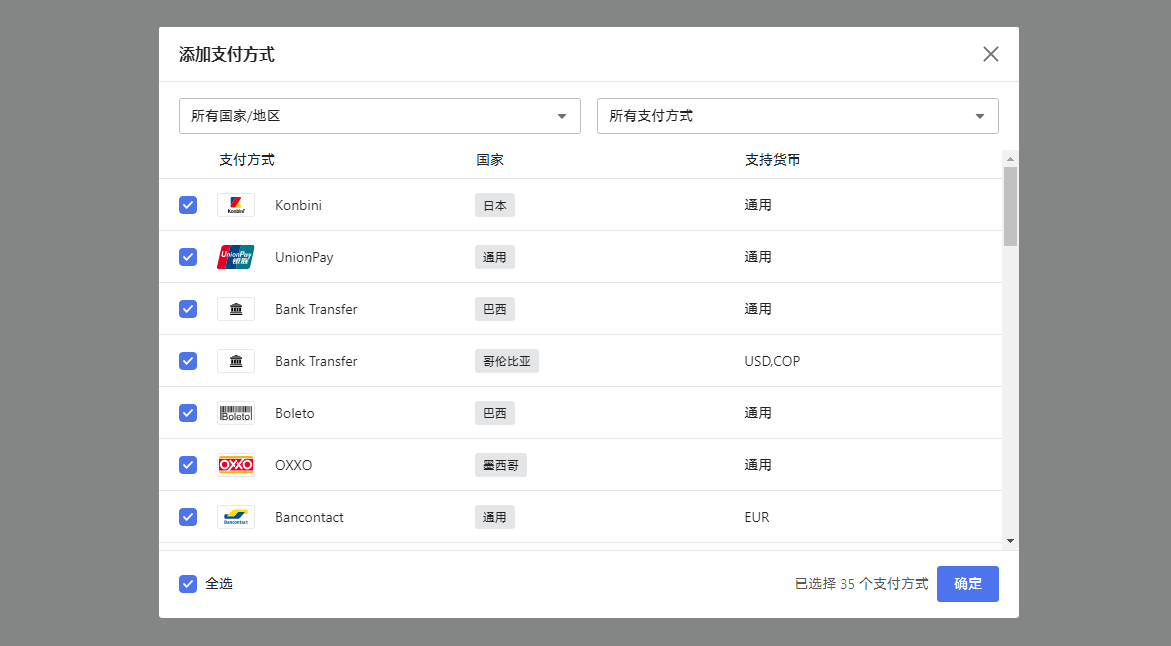Image resolution: width=1171 pixels, height=646 pixels.
Task: Click the 支付方式 column header
Action: click(246, 160)
